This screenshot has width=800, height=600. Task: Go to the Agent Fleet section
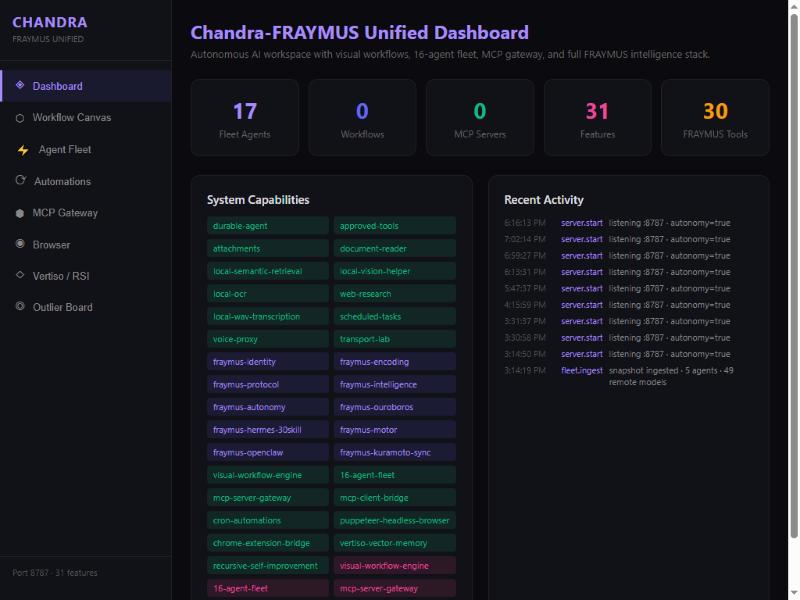pyautogui.click(x=86, y=149)
